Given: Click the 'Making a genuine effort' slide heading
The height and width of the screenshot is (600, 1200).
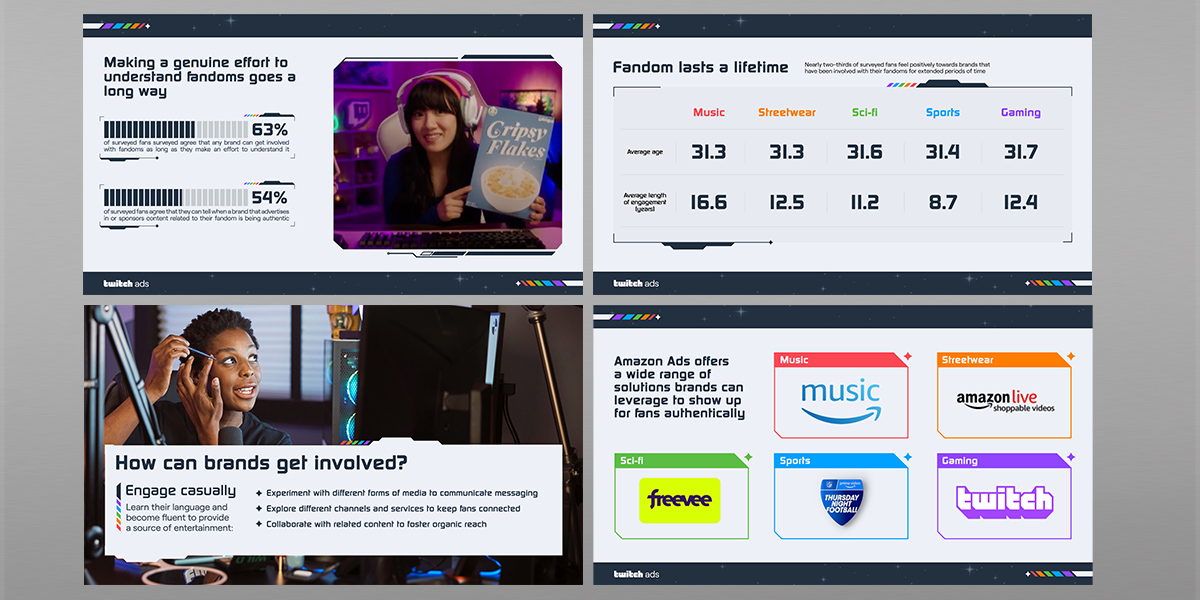Looking at the screenshot, I should (200, 76).
